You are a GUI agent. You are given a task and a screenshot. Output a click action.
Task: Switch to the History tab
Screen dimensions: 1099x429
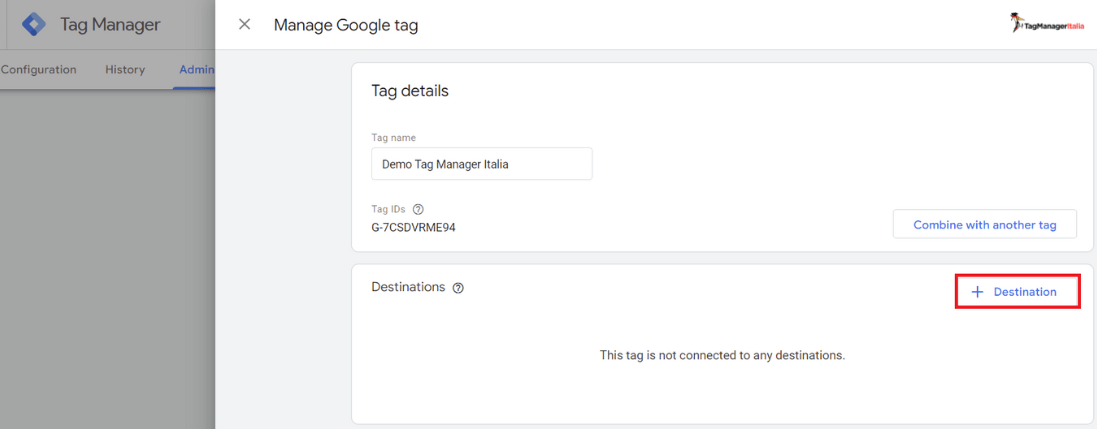(125, 69)
